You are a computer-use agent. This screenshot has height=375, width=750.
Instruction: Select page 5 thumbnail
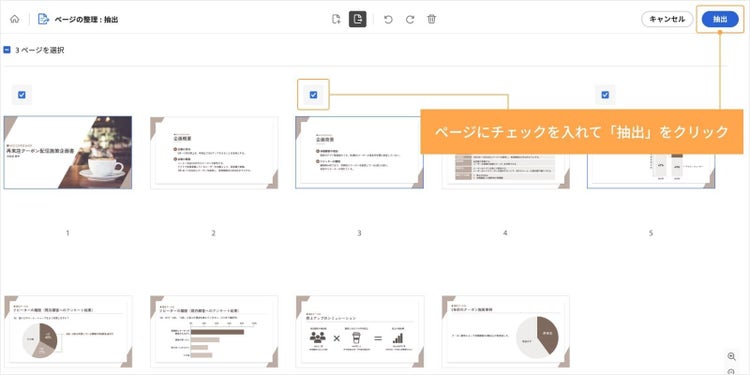coord(651,171)
